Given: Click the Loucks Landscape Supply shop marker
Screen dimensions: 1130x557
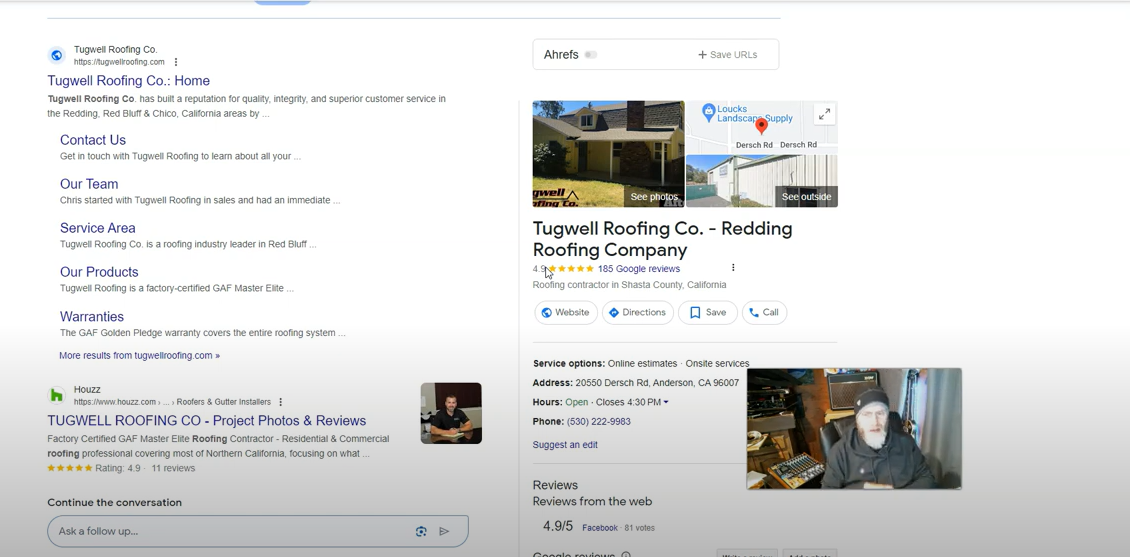Looking at the screenshot, I should click(x=708, y=110).
